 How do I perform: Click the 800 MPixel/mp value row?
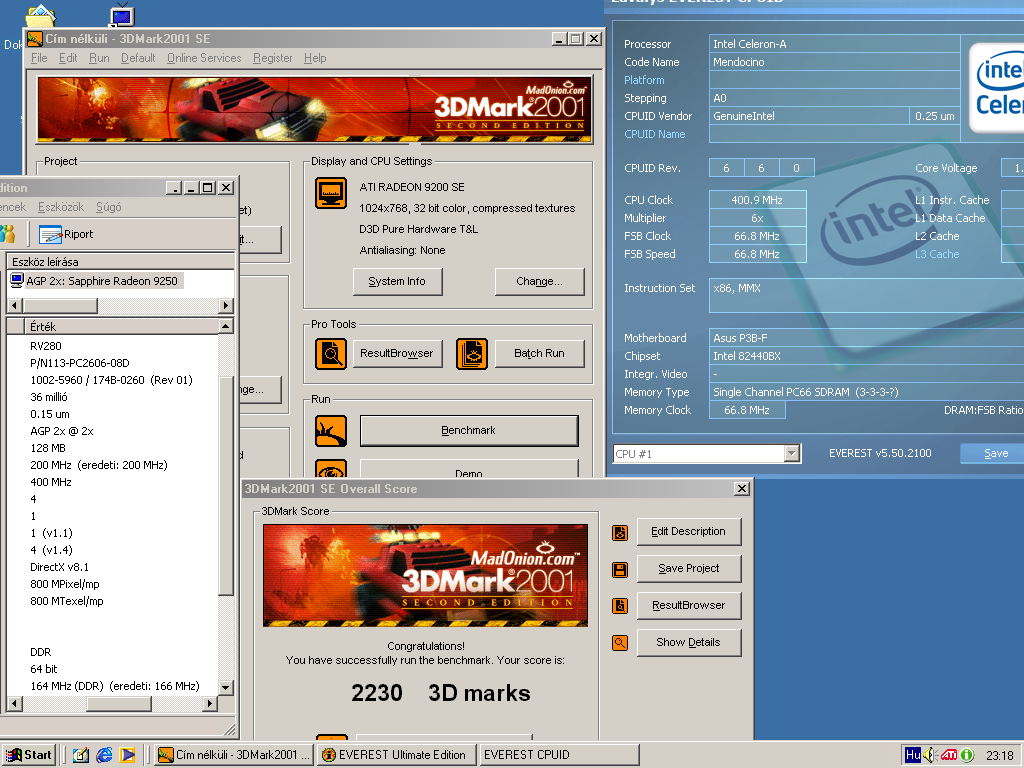click(65, 584)
